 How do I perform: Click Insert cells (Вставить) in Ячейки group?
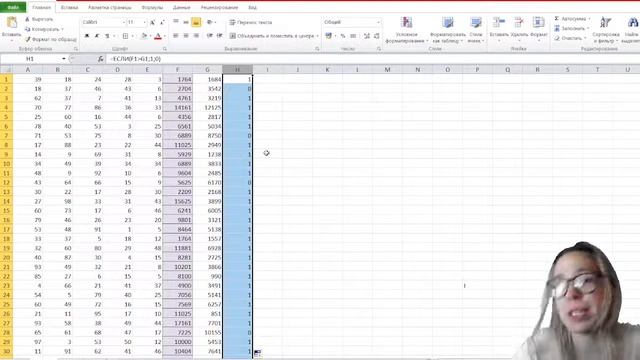pos(499,28)
